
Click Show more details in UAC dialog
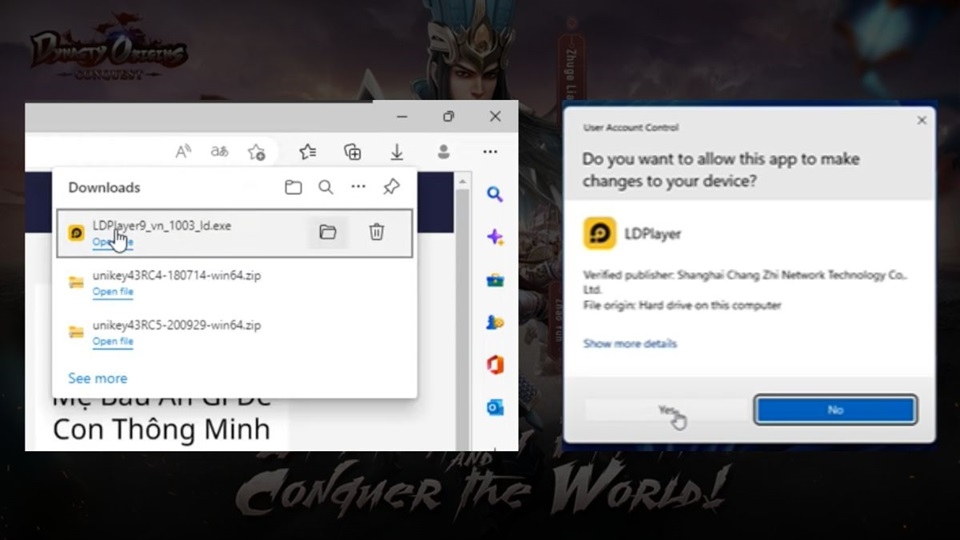(x=630, y=343)
